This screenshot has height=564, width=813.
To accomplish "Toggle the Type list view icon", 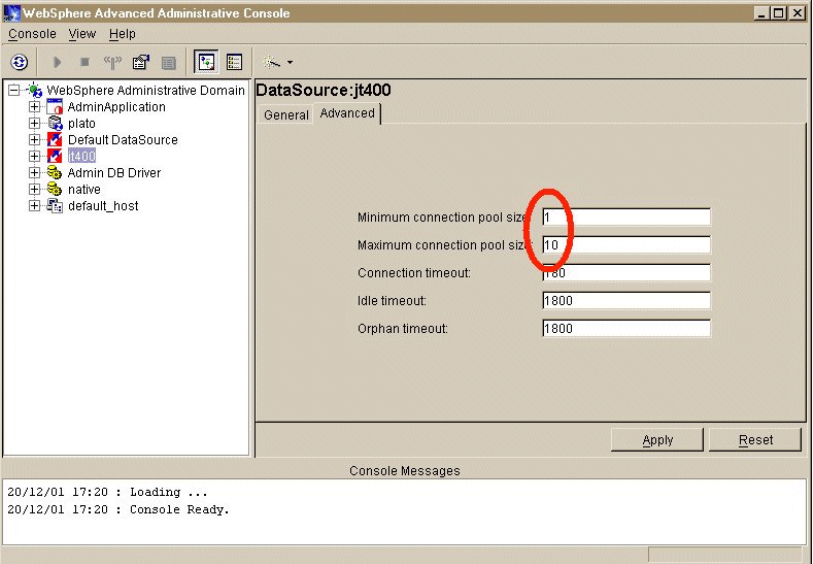I will (234, 62).
